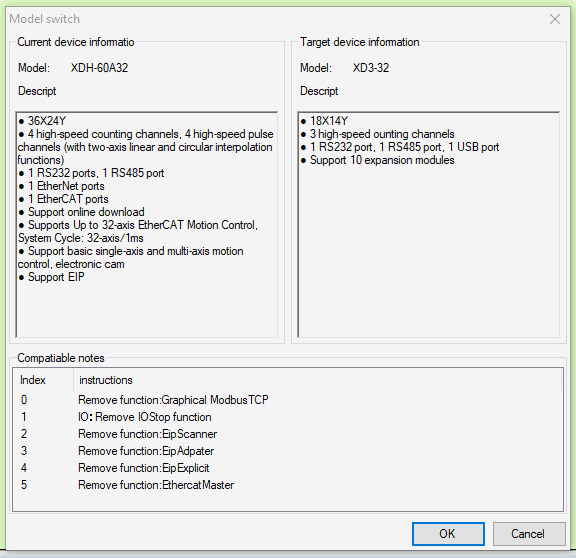The height and width of the screenshot is (558, 576).
Task: Click the Compatiable notes group label
Action: pos(61,358)
